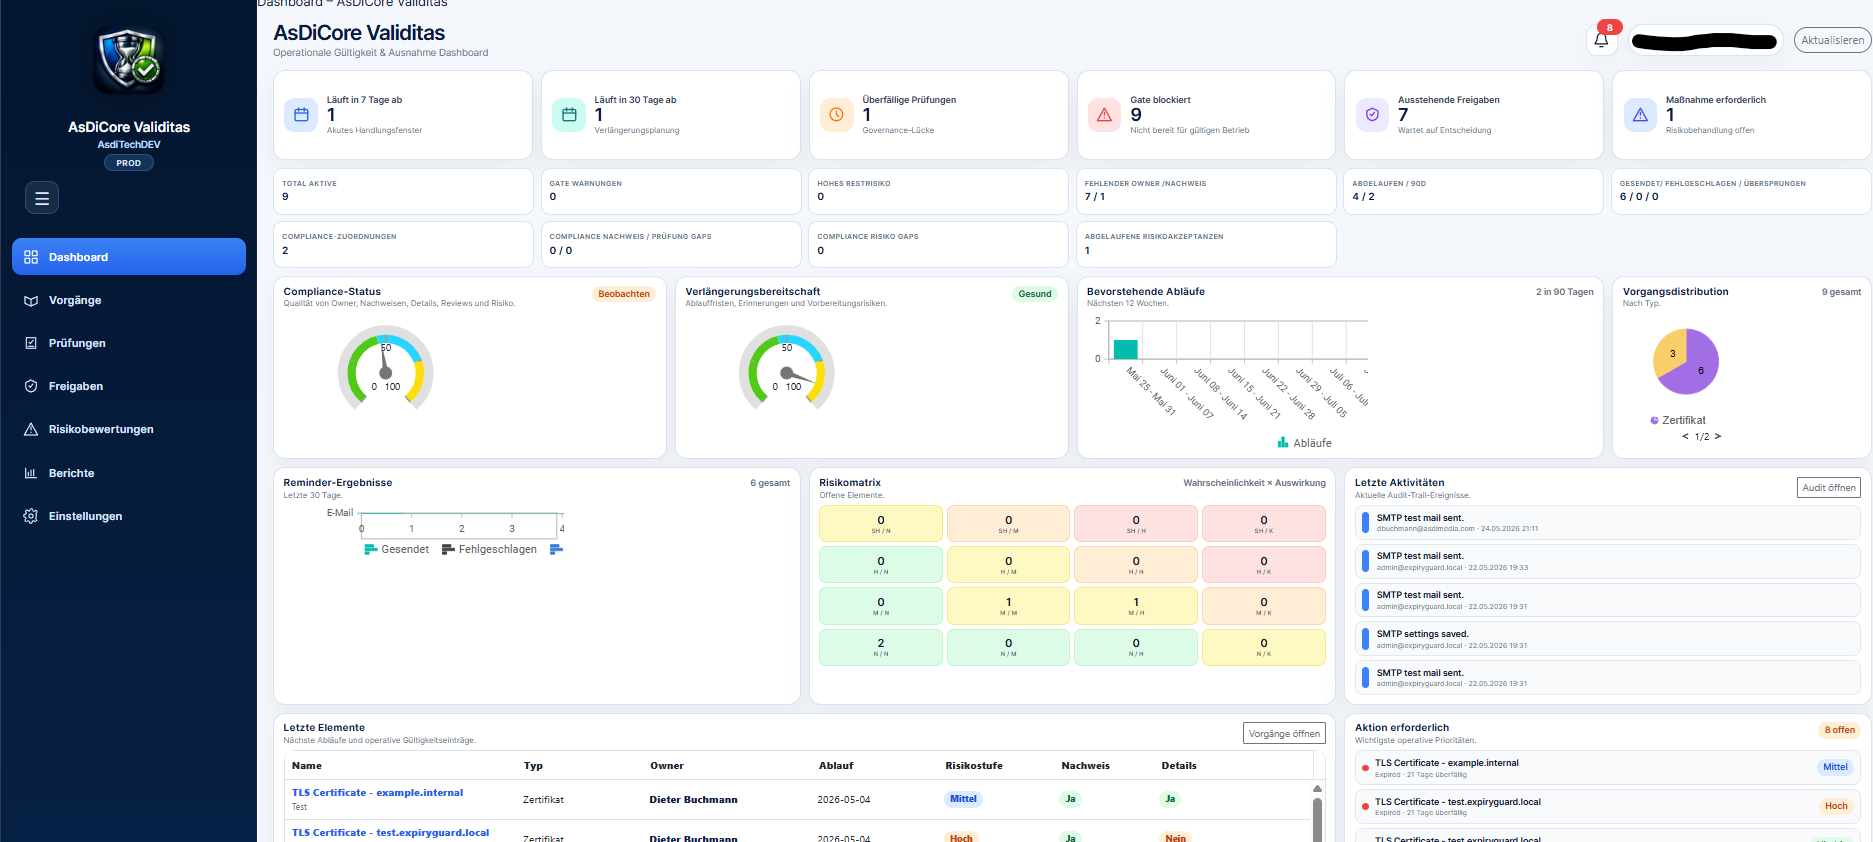Image resolution: width=1873 pixels, height=842 pixels.
Task: Click the redacted user name field in header
Action: [x=1705, y=41]
